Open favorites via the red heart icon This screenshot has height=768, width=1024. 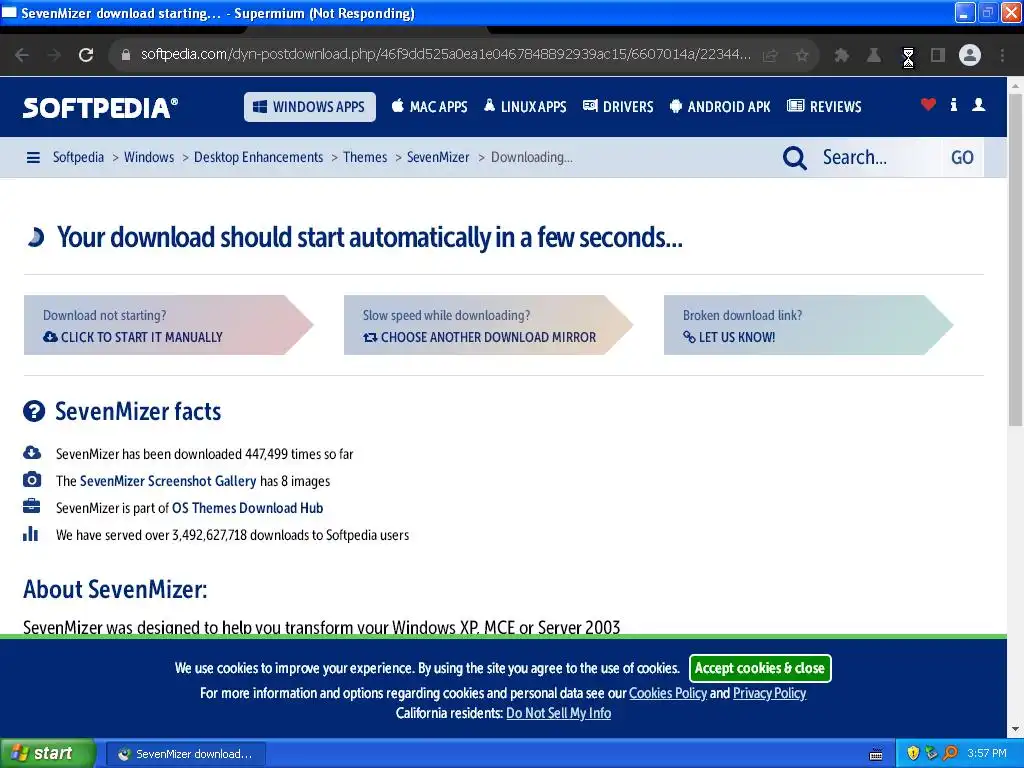(928, 104)
